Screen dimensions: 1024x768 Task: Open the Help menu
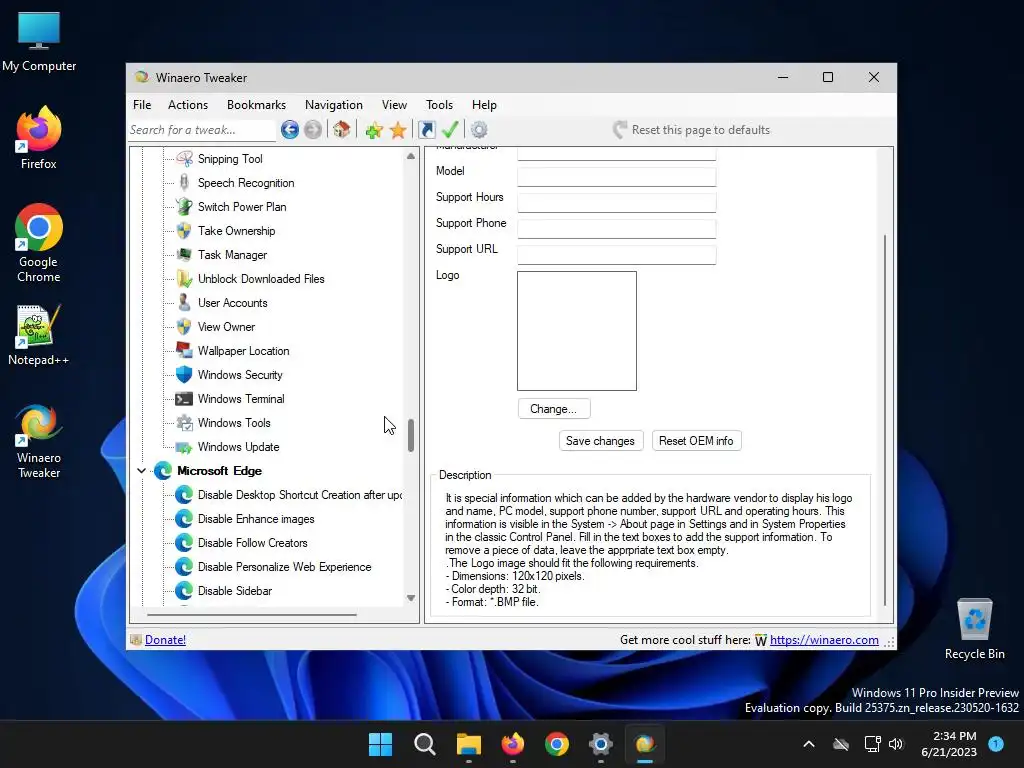point(485,104)
